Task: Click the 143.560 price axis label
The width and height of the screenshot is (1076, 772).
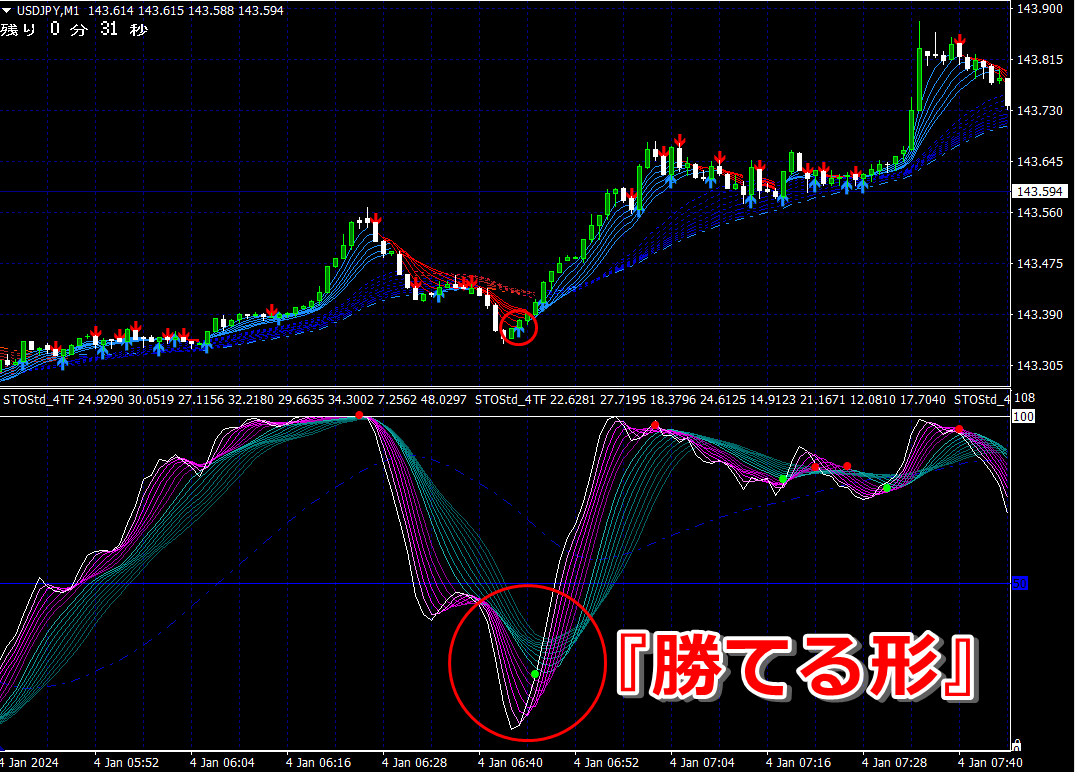Action: tap(1040, 213)
